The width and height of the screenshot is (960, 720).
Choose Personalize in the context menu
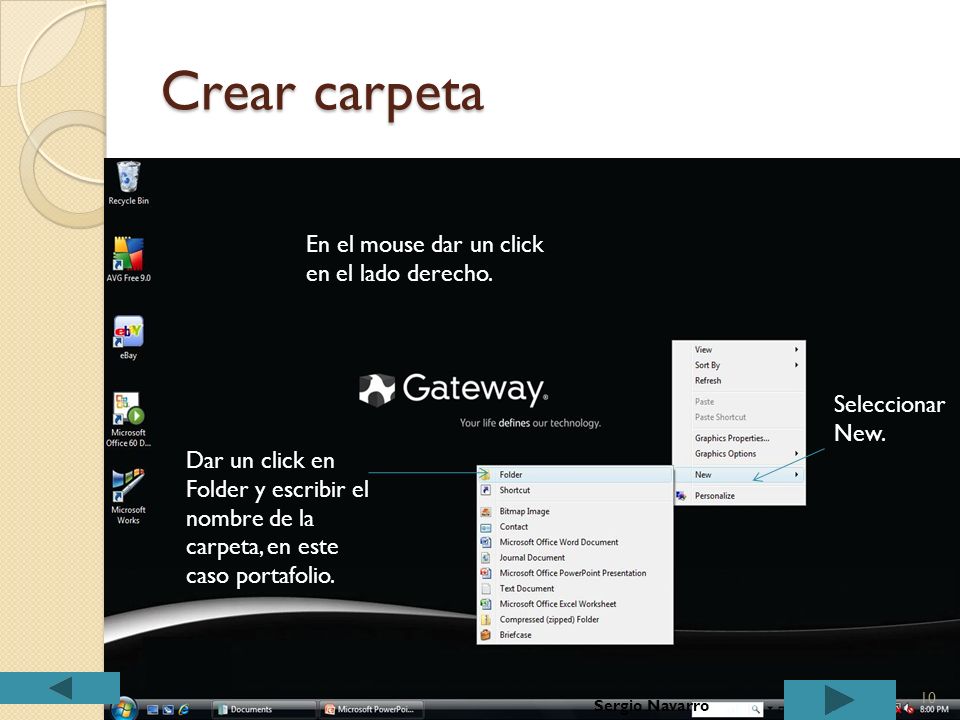point(739,496)
